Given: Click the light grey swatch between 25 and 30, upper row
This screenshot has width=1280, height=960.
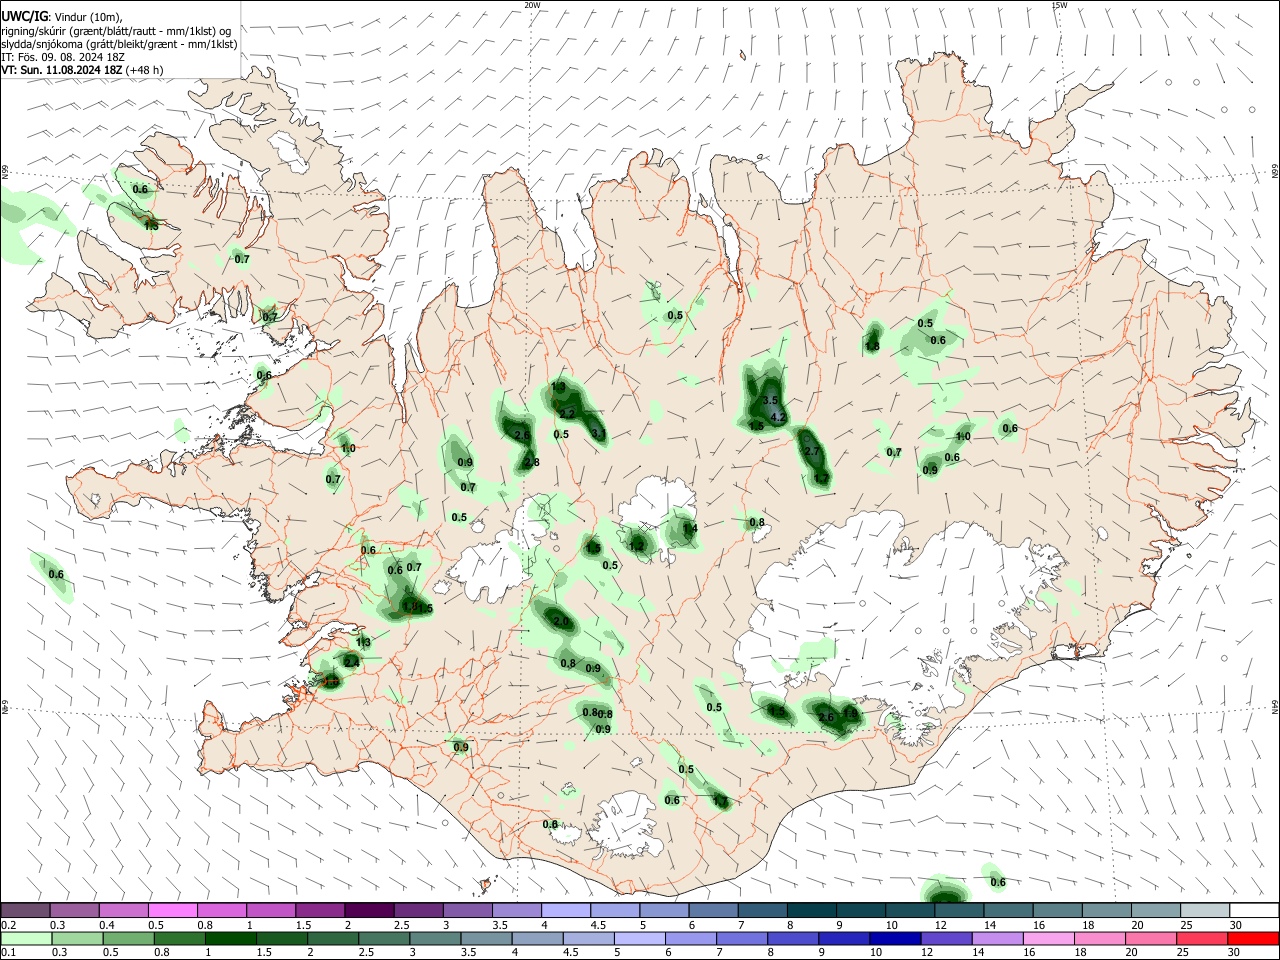Looking at the screenshot, I should click(1205, 911).
